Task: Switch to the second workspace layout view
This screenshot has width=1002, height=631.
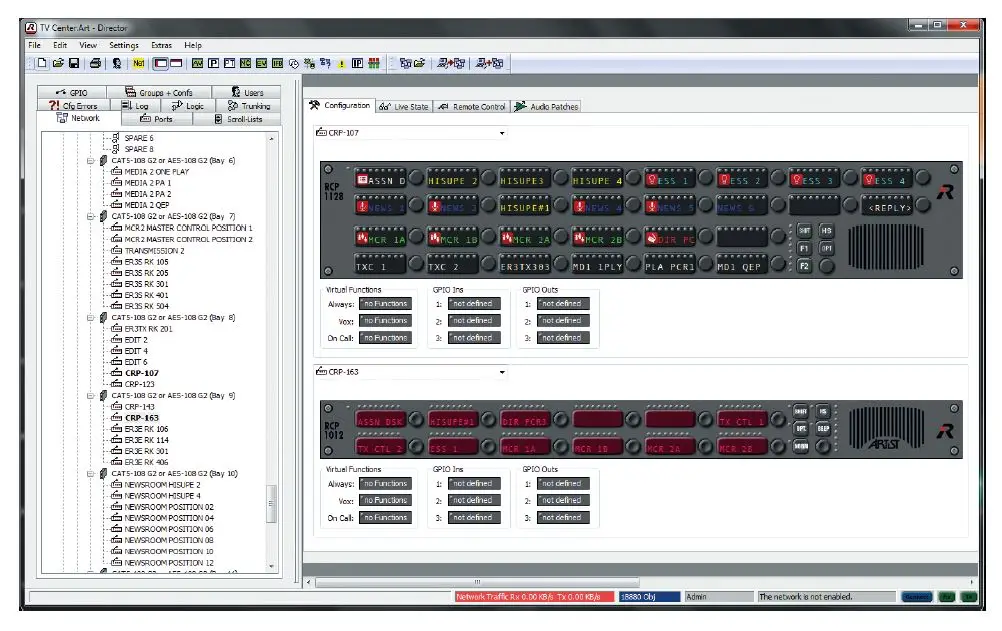Action: tap(176, 63)
